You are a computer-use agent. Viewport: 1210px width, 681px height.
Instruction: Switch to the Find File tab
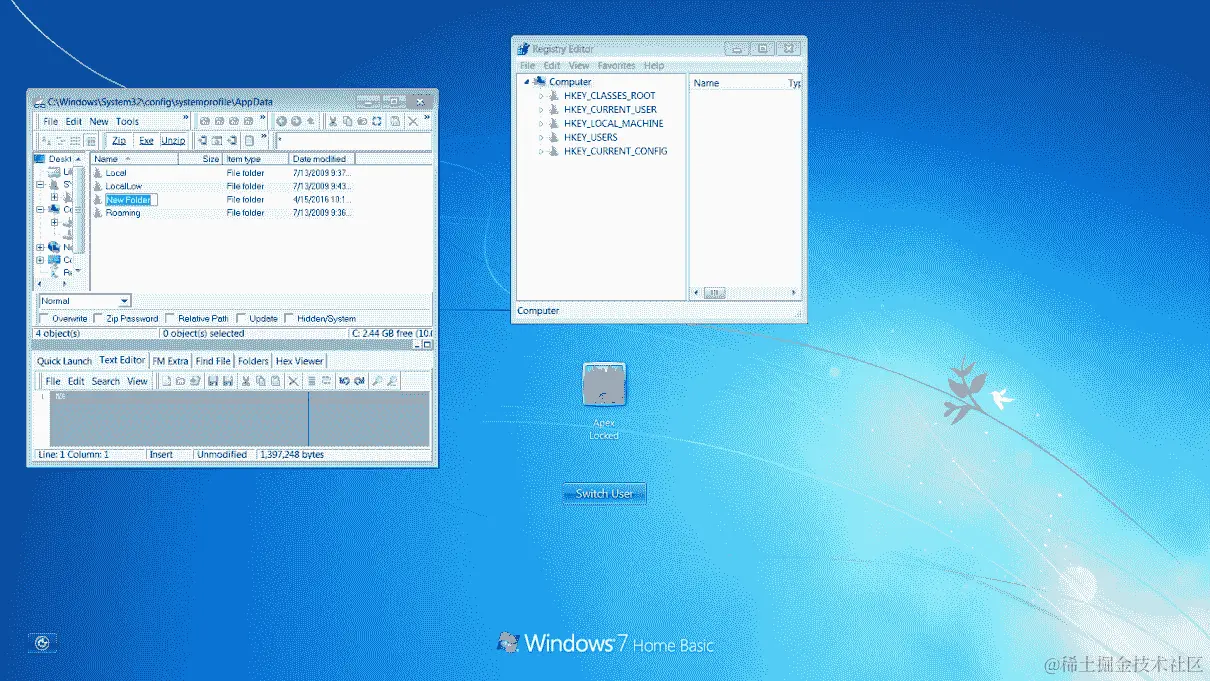pos(213,361)
